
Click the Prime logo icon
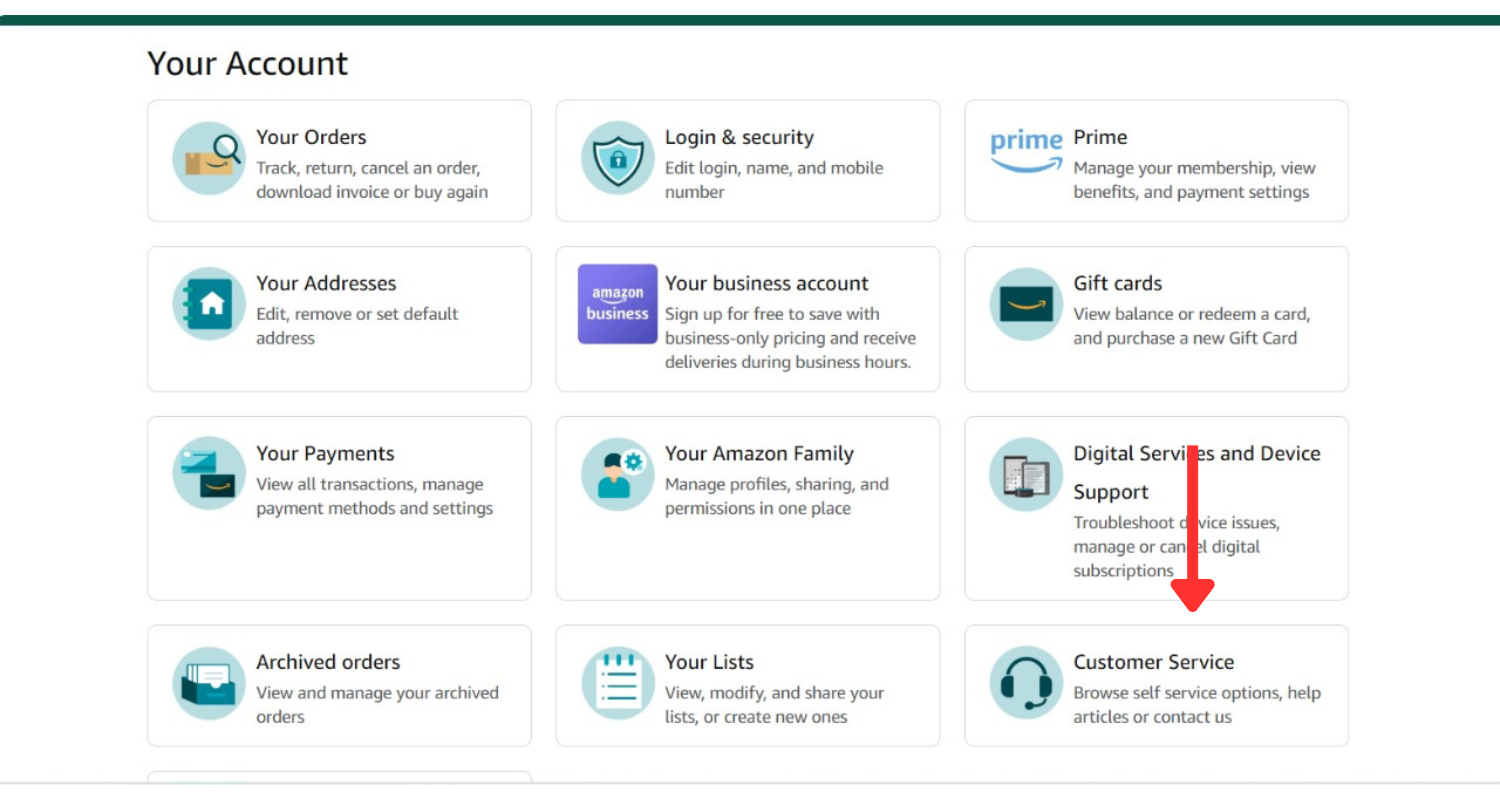coord(1026,150)
